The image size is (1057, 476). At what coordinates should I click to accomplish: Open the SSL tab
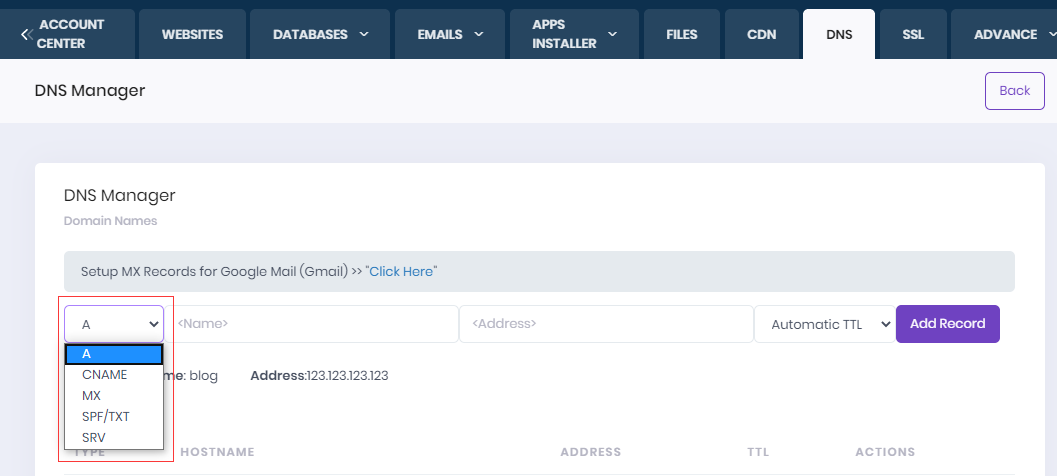tap(913, 34)
